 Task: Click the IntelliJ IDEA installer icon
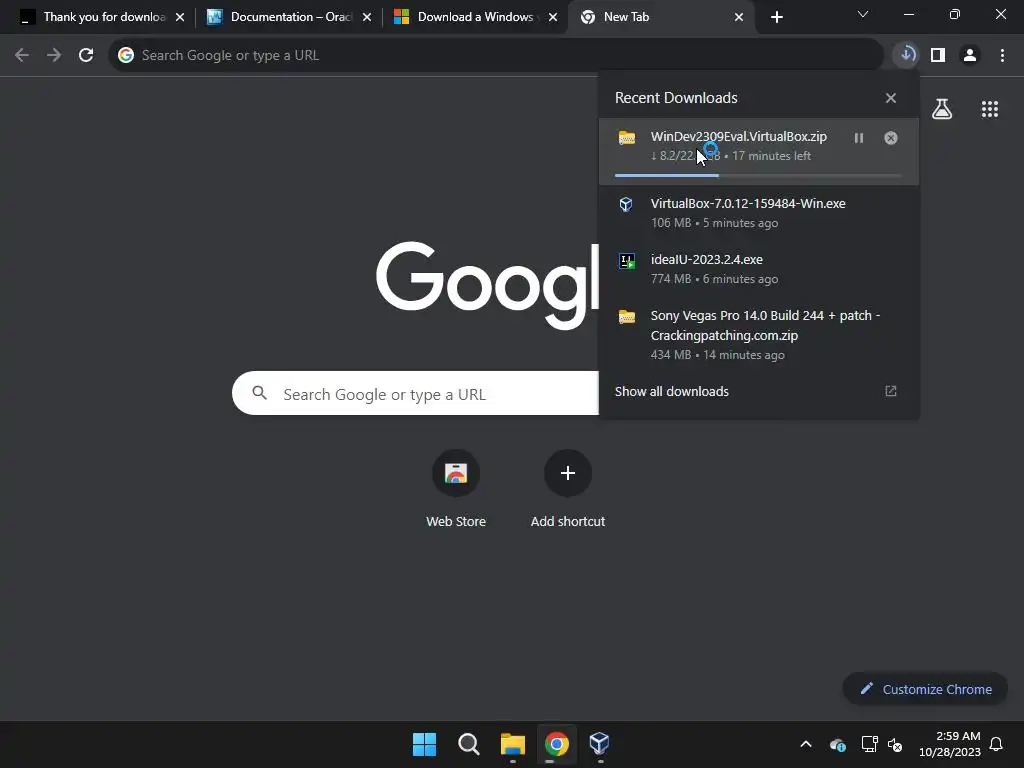click(x=627, y=261)
